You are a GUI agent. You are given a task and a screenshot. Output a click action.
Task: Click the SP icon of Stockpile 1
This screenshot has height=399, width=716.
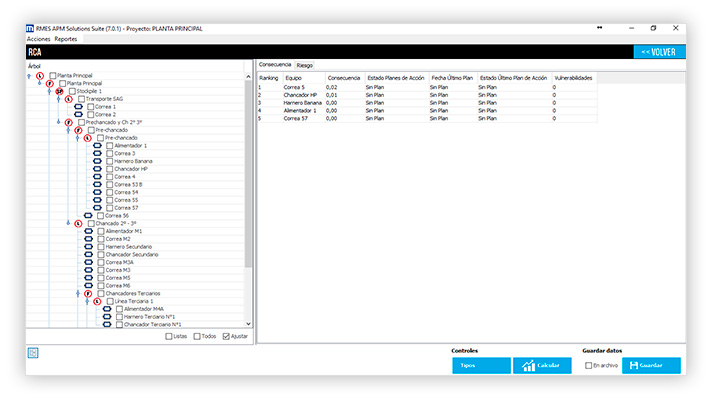[x=59, y=91]
